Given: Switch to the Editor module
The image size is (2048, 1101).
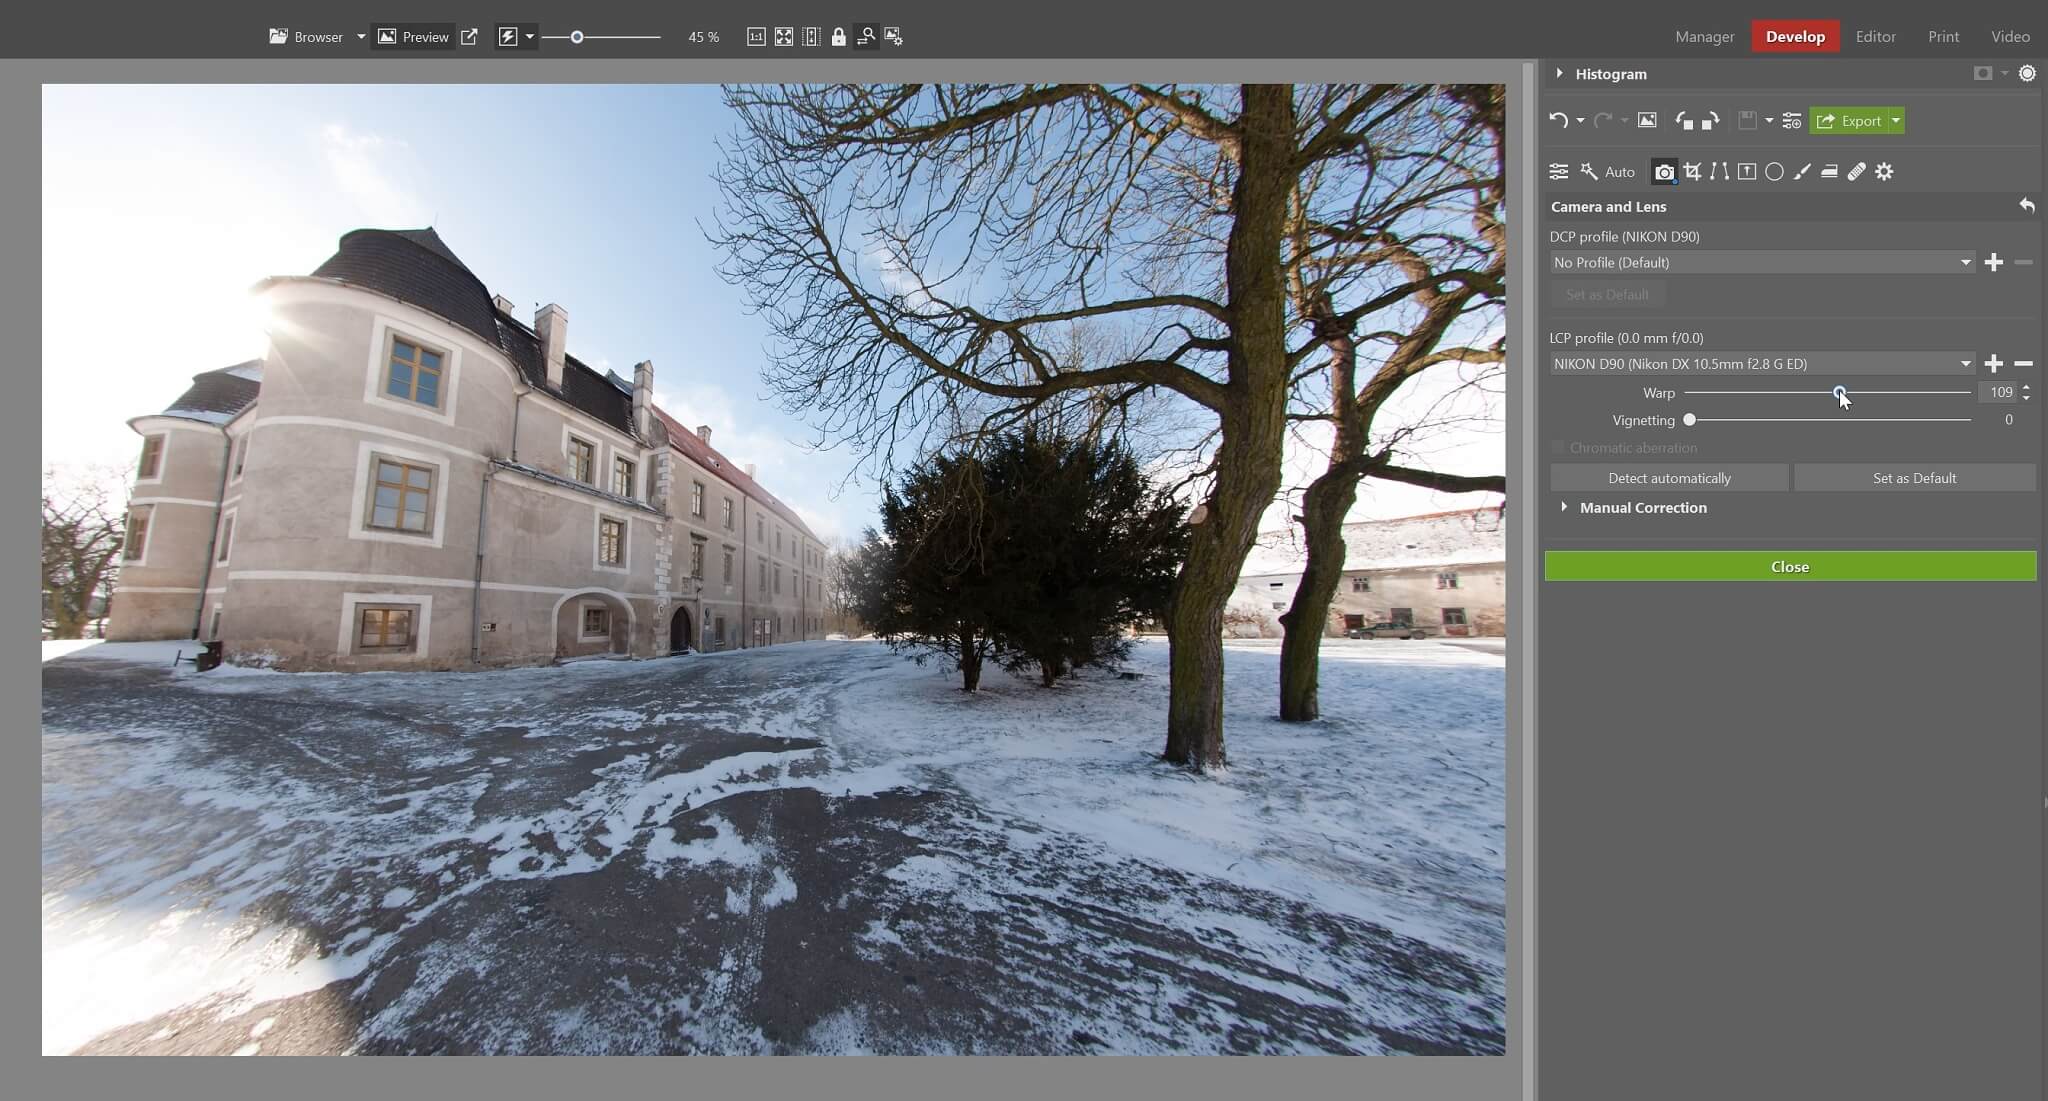Looking at the screenshot, I should 1875,36.
